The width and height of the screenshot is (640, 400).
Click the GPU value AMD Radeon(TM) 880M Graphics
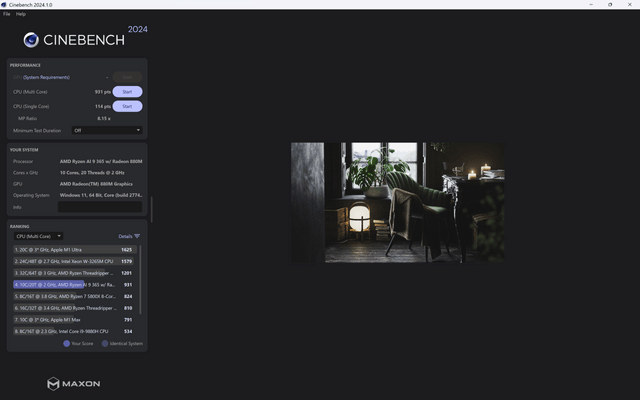96,184
